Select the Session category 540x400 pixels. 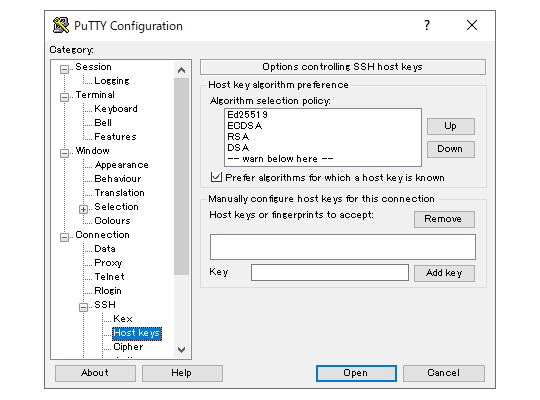point(93,67)
